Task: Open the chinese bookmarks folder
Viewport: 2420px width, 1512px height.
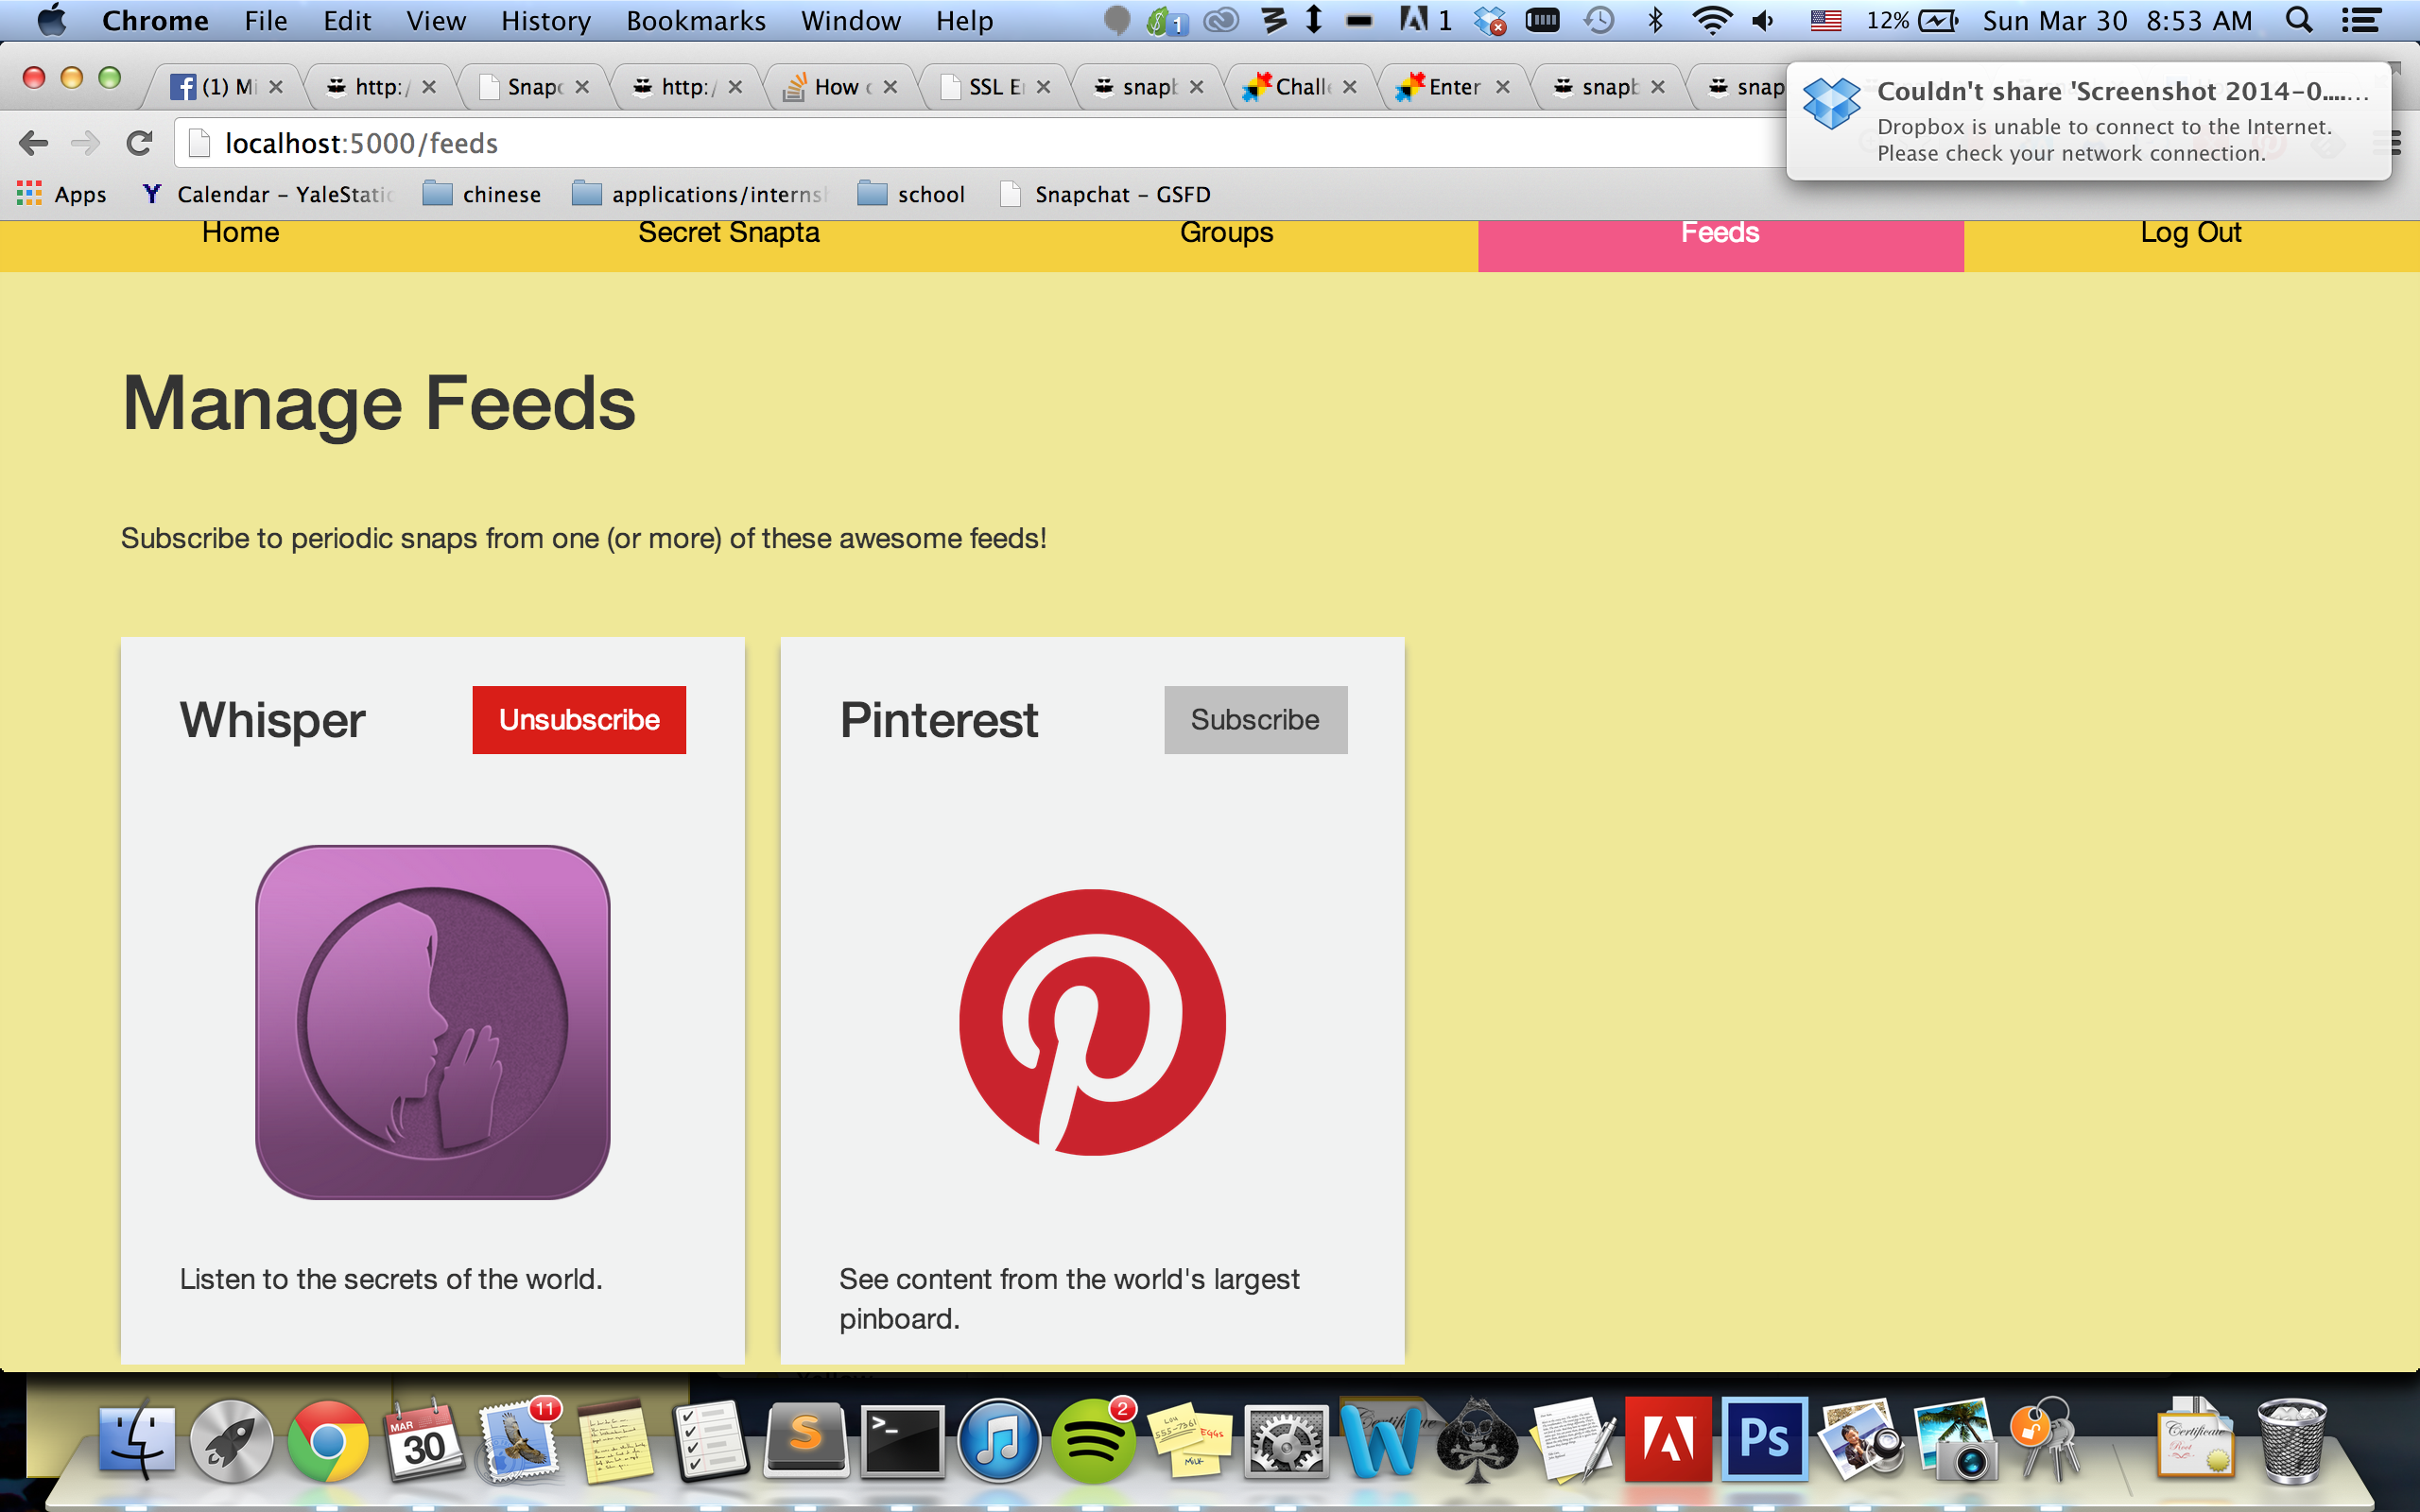Action: point(482,194)
